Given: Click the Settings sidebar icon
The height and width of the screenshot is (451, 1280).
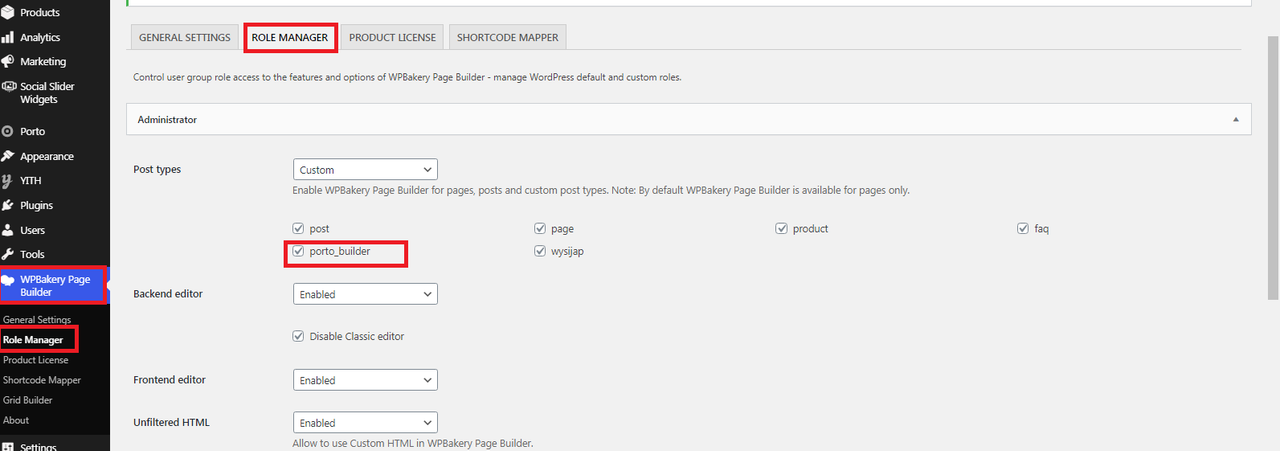Looking at the screenshot, I should (x=8, y=447).
